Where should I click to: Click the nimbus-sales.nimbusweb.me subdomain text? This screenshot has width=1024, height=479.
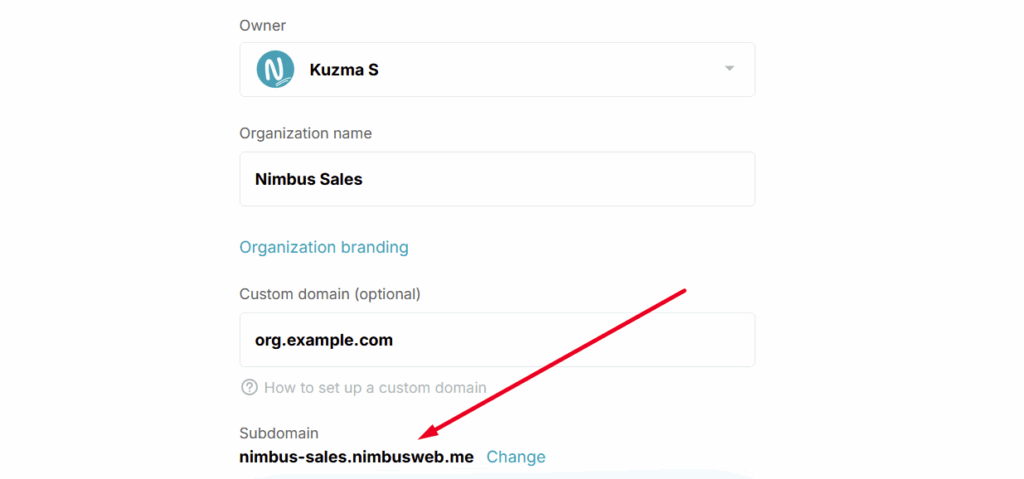(357, 457)
